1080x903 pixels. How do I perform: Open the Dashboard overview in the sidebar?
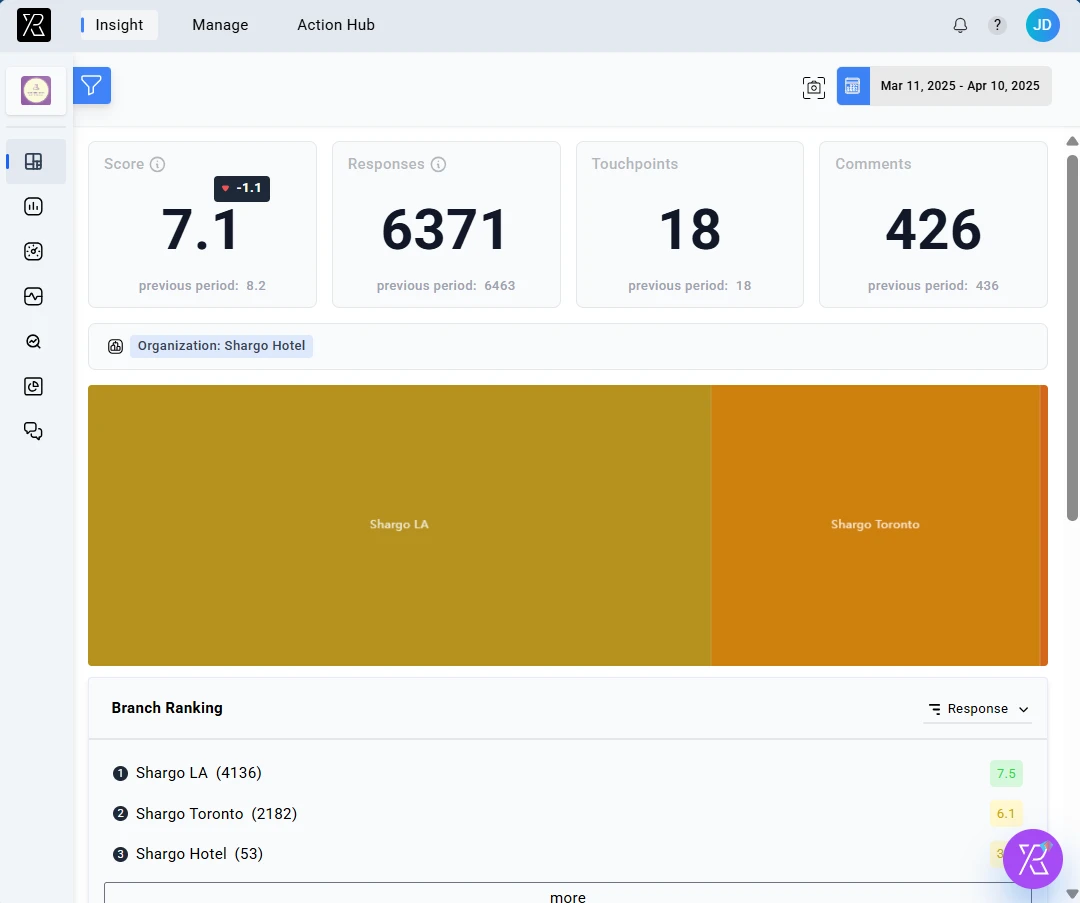33,161
